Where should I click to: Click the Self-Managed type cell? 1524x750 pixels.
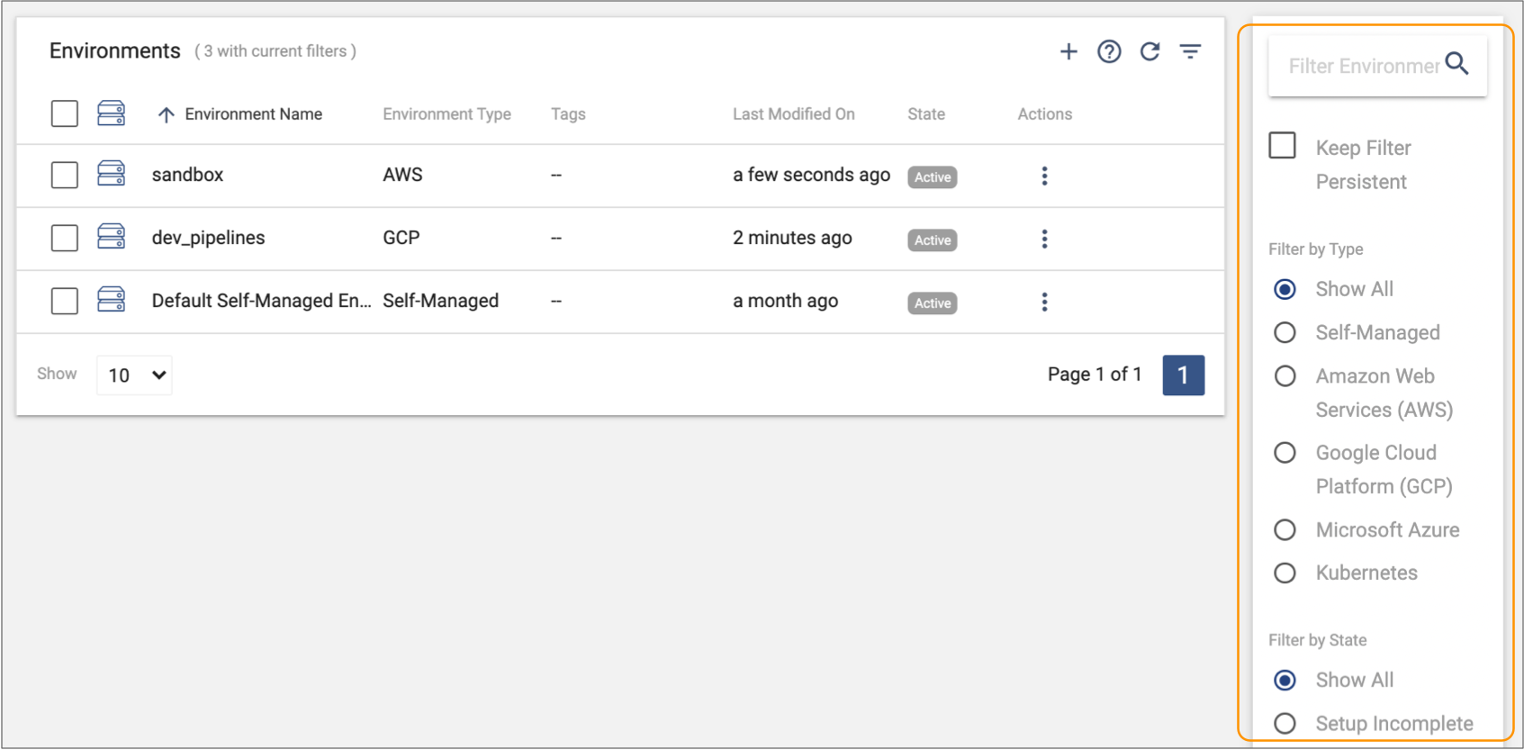point(441,301)
